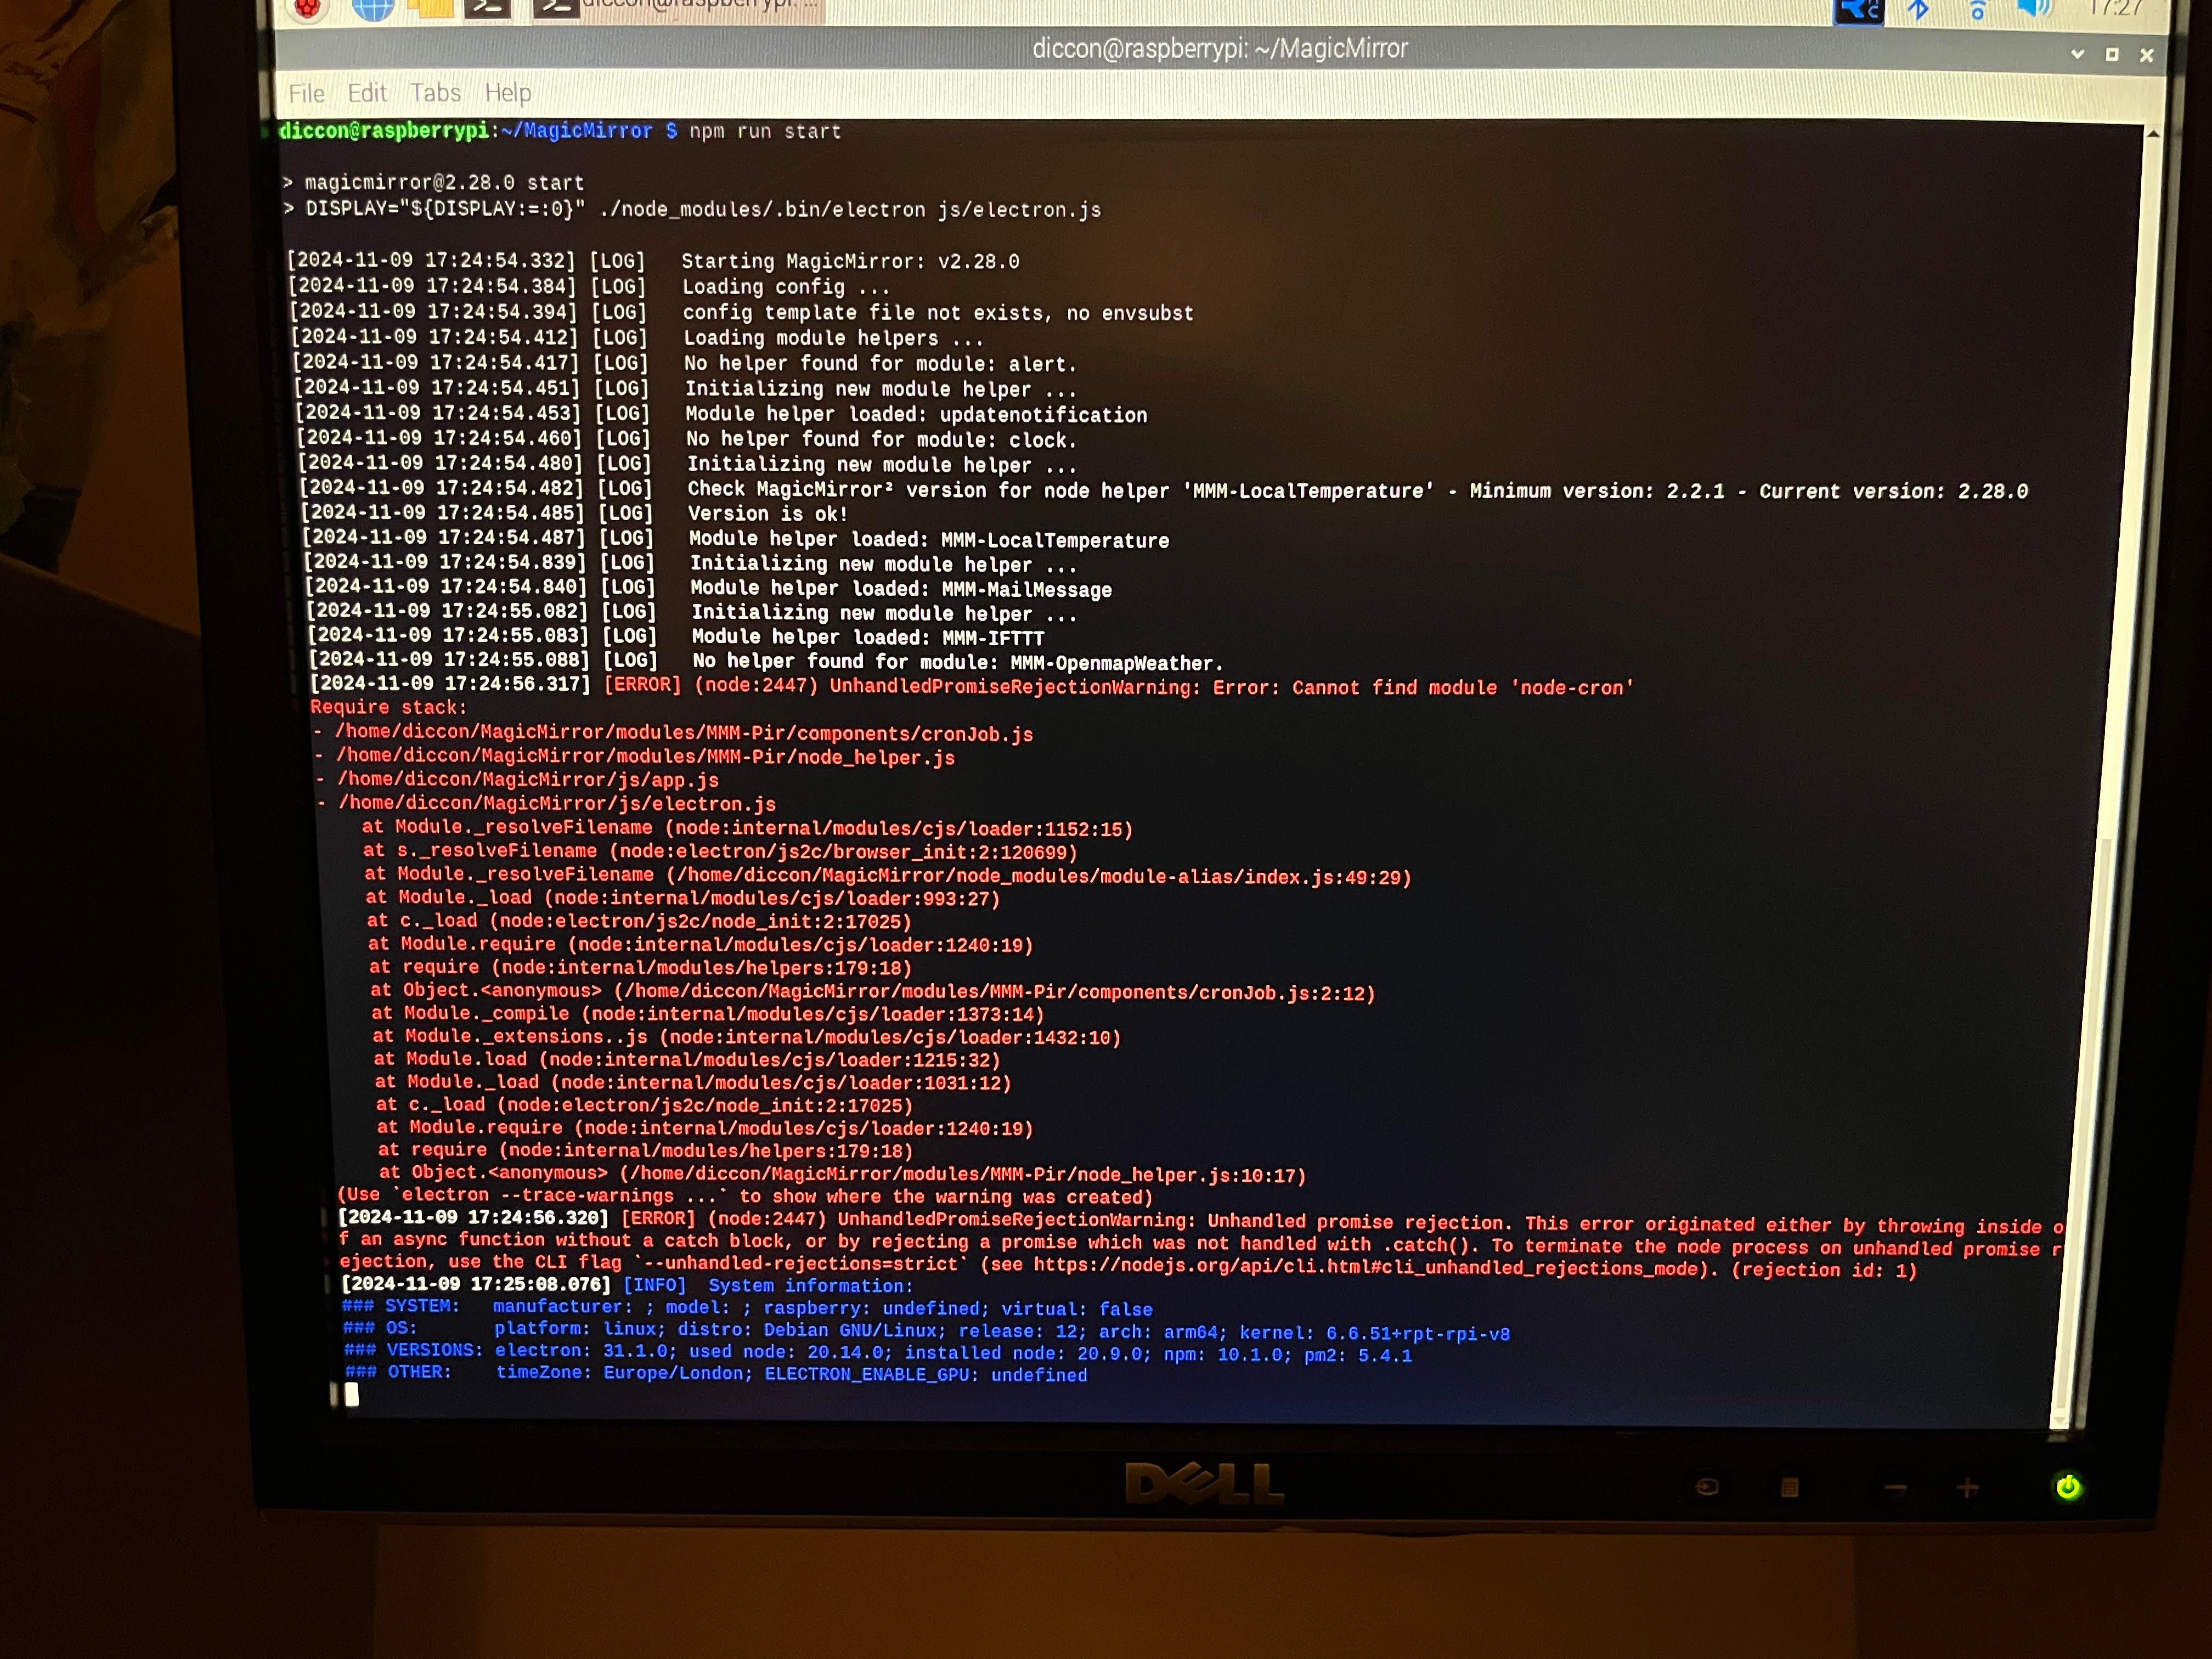
Task: Open the wireless network tray icon
Action: [1977, 10]
